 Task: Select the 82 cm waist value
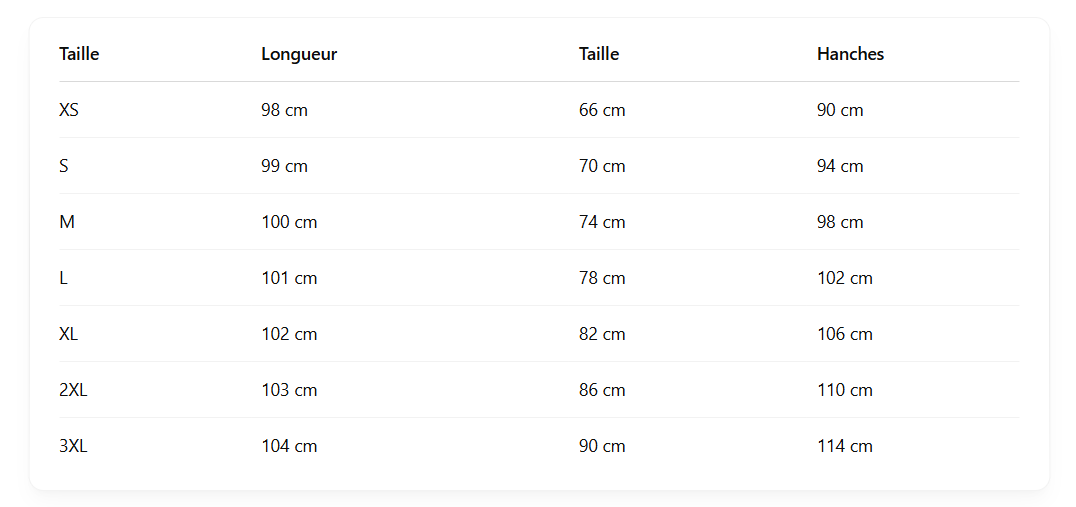tap(602, 334)
